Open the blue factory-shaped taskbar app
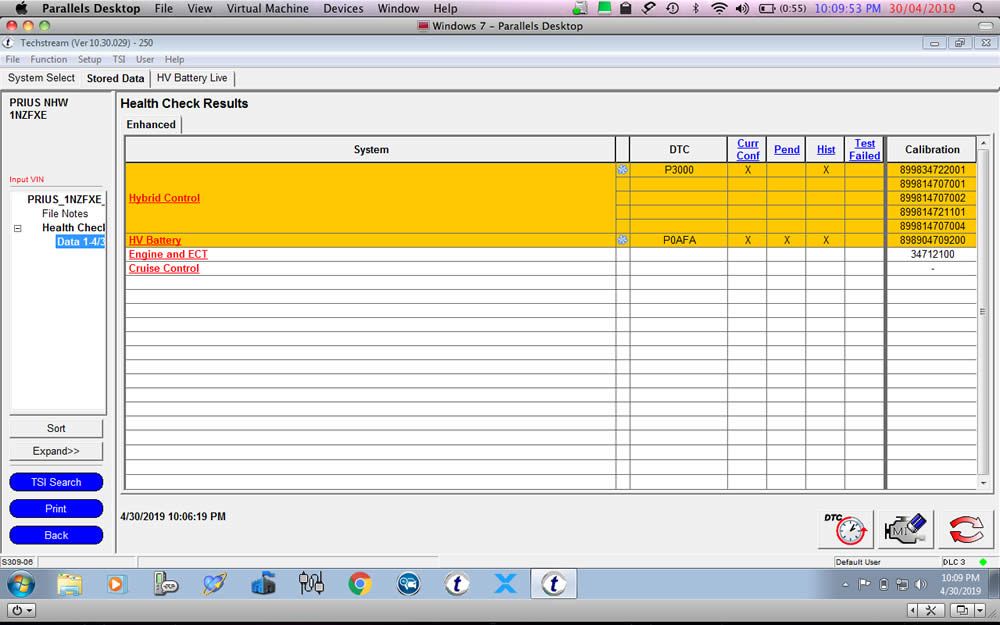The width and height of the screenshot is (1000, 625). pos(263,584)
